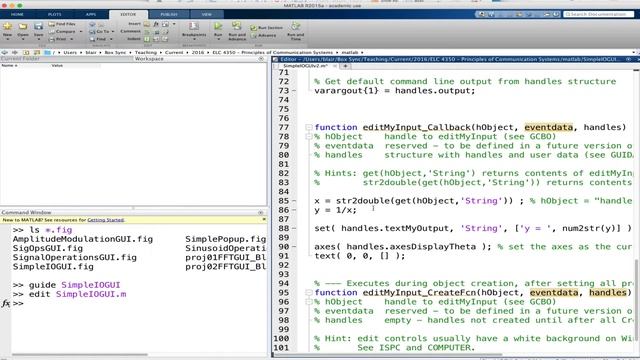The image size is (640, 360).
Task: Click the back arrow in the folder path bar
Action: 4,53
